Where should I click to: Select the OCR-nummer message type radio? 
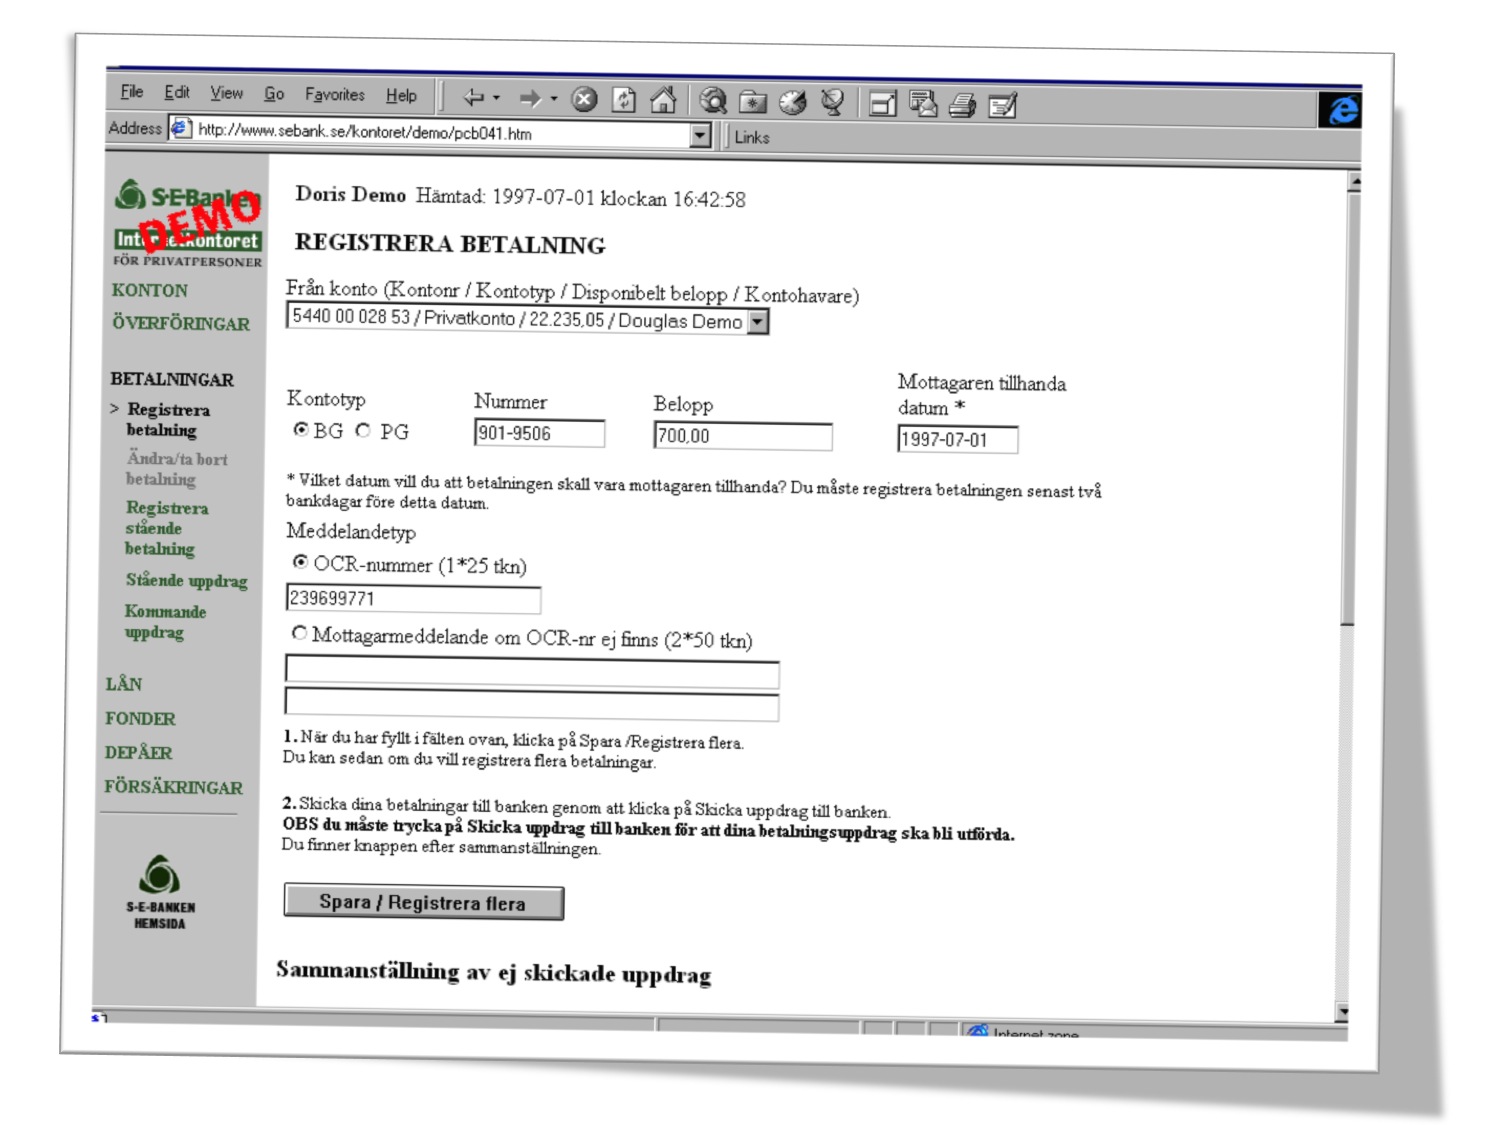click(300, 562)
